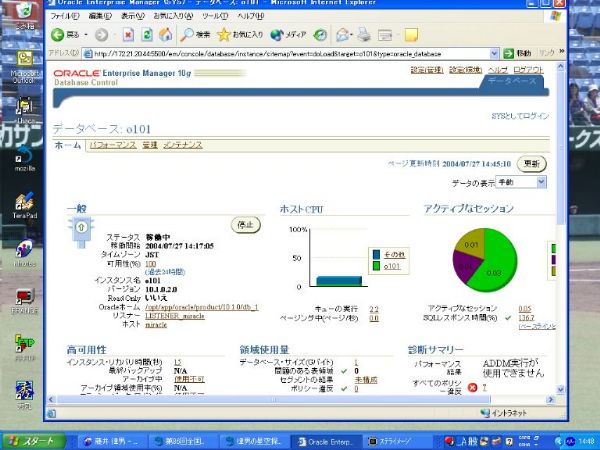
Task: Open the FFFTP desktop icon
Action: (25, 347)
